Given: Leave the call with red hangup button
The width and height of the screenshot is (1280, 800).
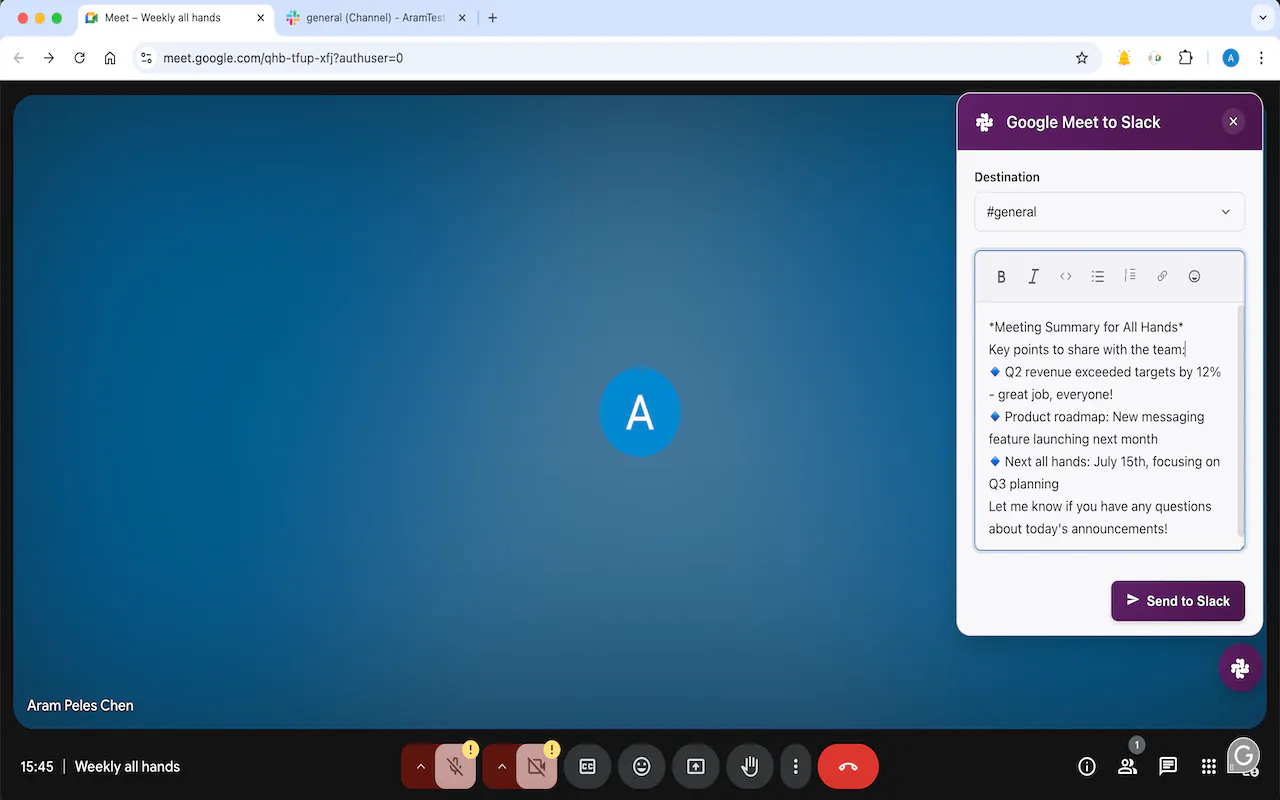Looking at the screenshot, I should pyautogui.click(x=848, y=767).
